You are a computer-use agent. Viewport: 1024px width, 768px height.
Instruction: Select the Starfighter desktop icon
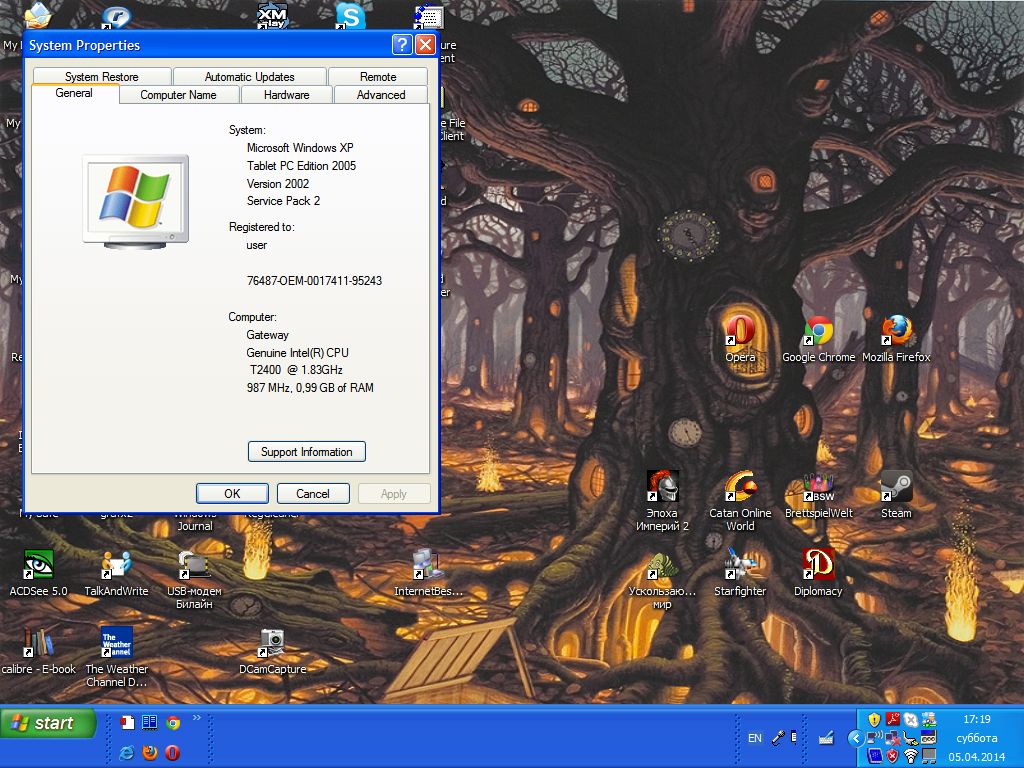pyautogui.click(x=740, y=572)
